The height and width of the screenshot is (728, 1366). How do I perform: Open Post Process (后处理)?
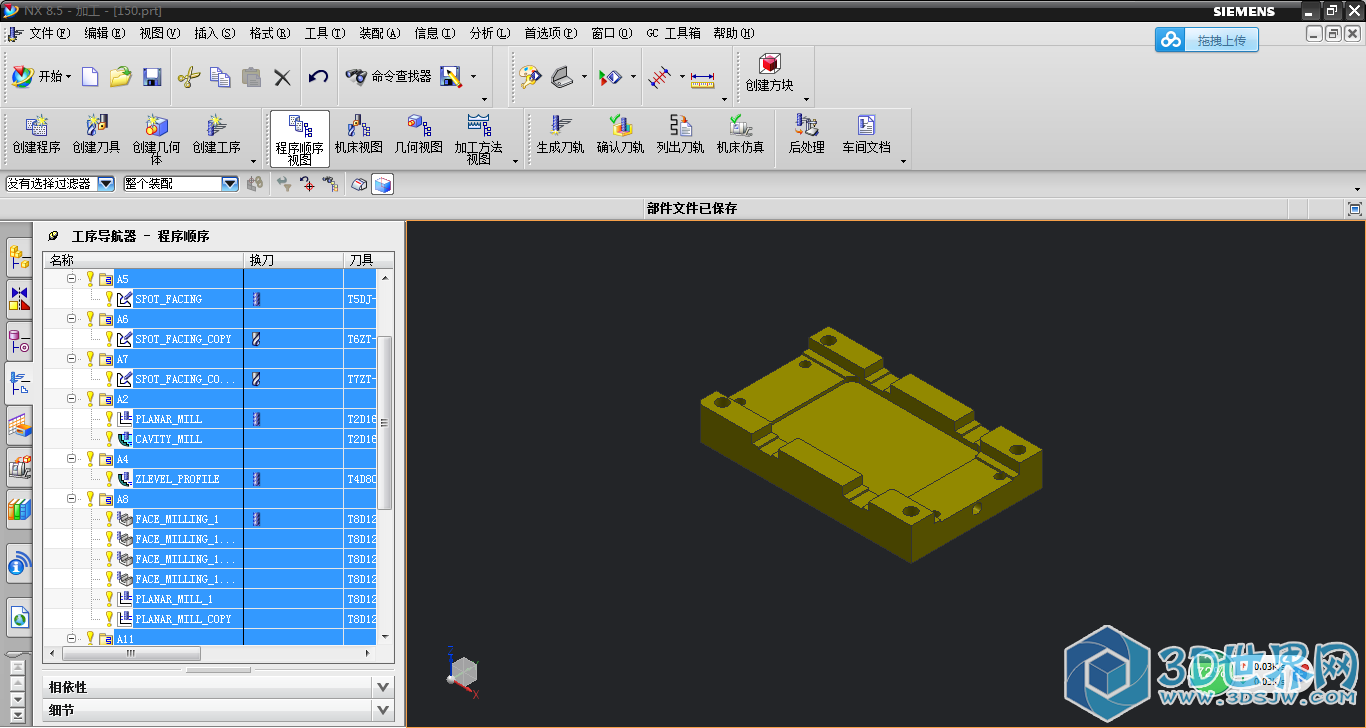(x=806, y=135)
